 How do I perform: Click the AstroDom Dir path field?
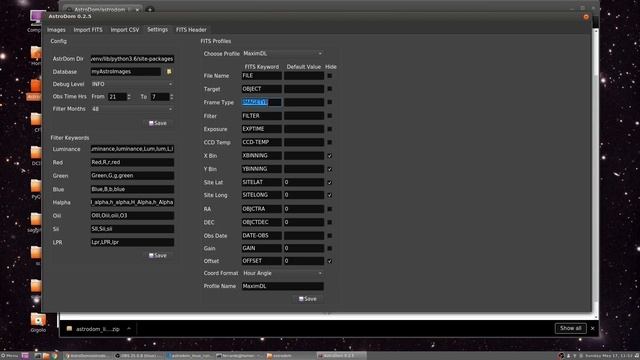[x=132, y=59]
